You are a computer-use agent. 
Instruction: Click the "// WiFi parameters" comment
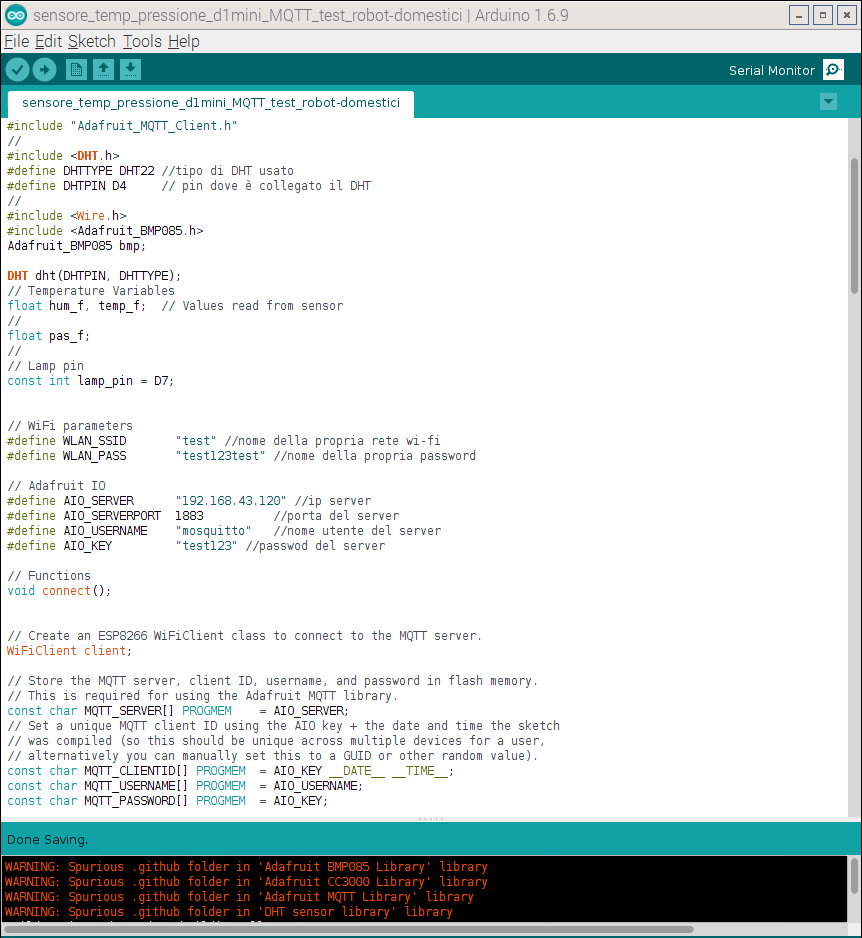click(70, 425)
